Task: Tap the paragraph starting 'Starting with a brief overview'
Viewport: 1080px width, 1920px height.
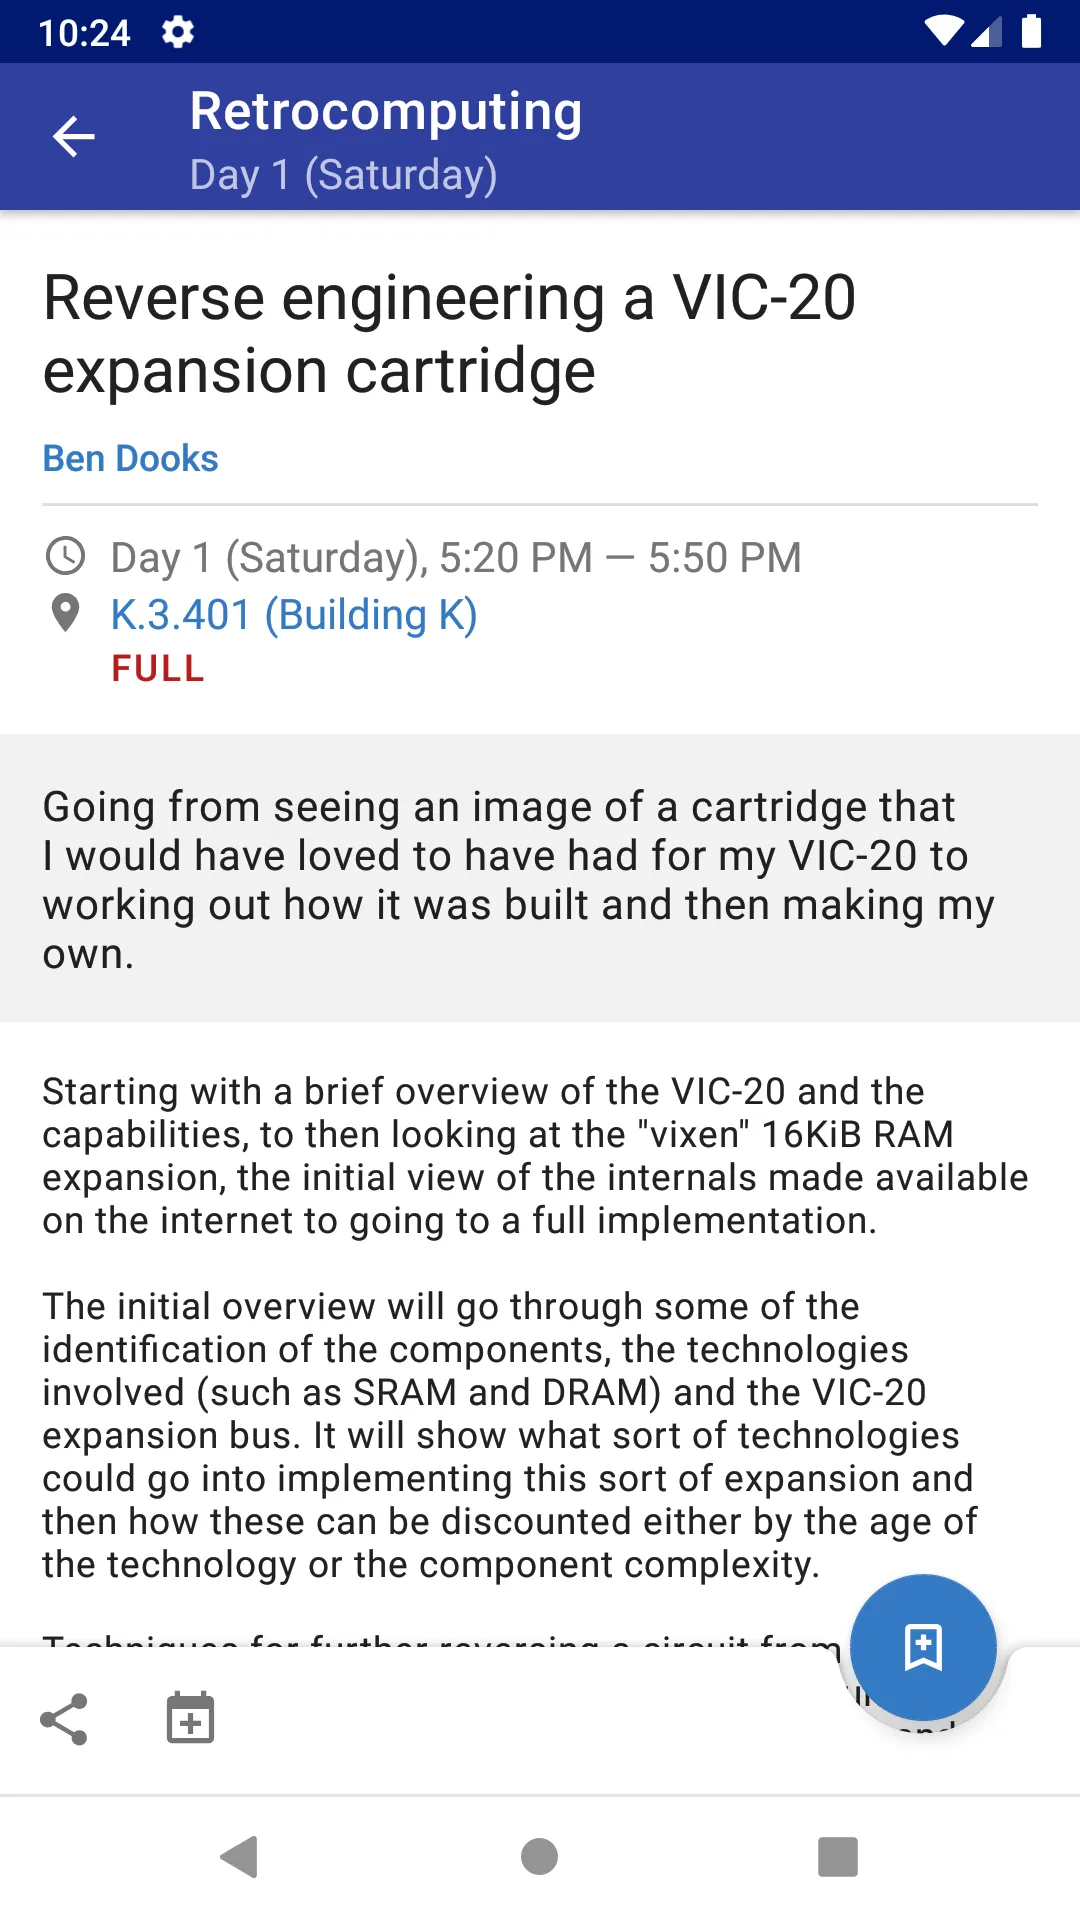Action: coord(535,1156)
